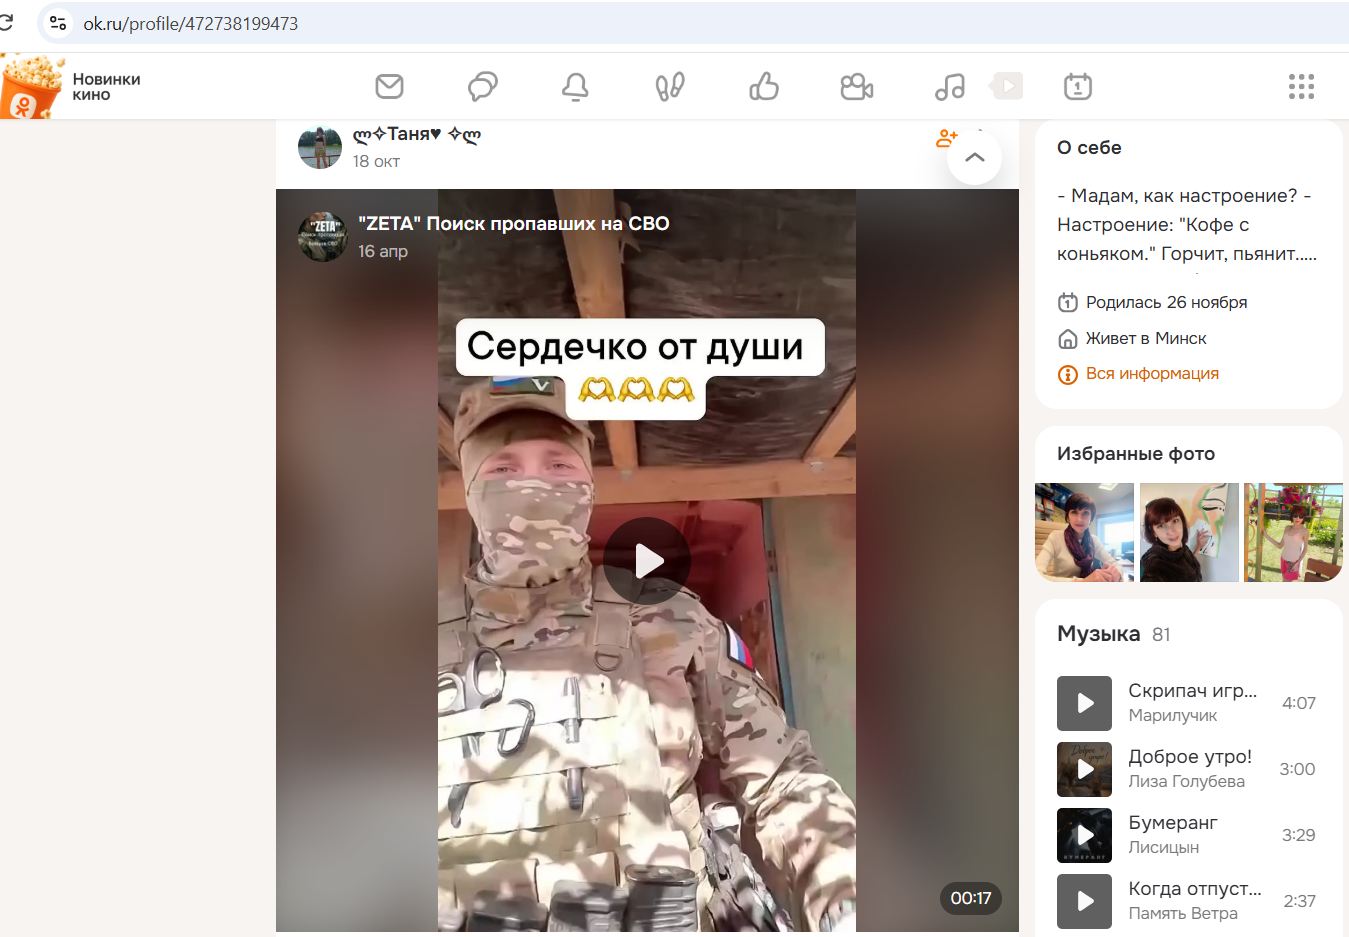Image resolution: width=1349 pixels, height=937 pixels.
Task: Open the calendar events icon in navigation
Action: [x=1077, y=87]
